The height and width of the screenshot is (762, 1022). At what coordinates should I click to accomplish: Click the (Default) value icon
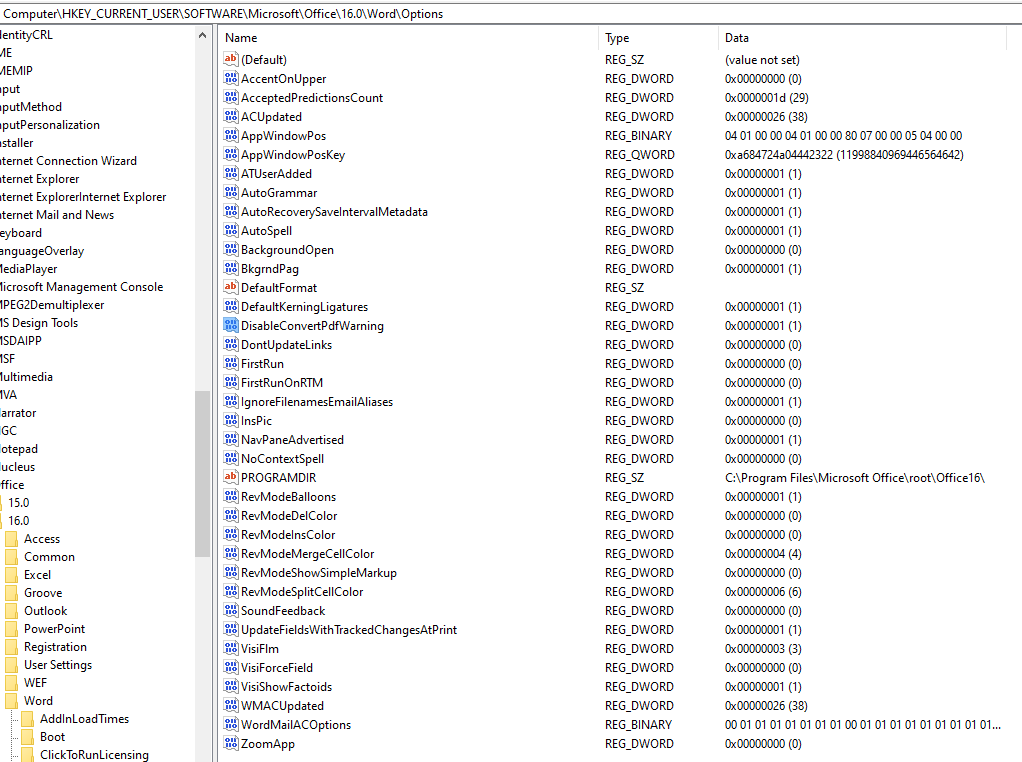[230, 59]
